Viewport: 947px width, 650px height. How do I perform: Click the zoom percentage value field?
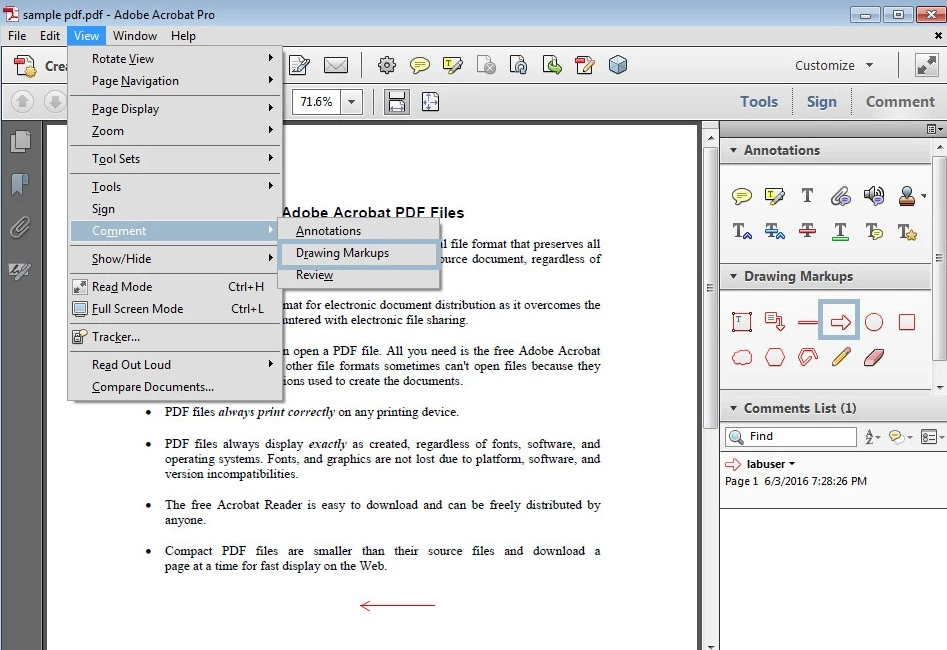316,102
